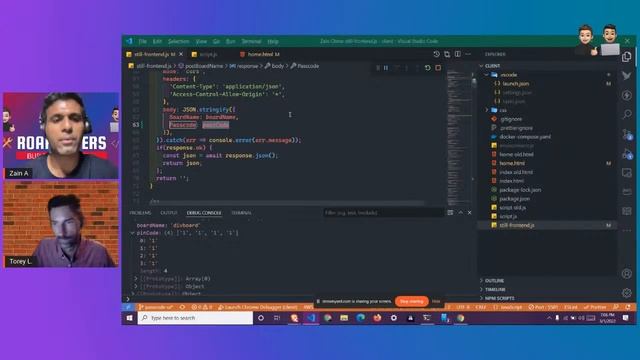Close the still-frontend.js tab

pos(181,54)
